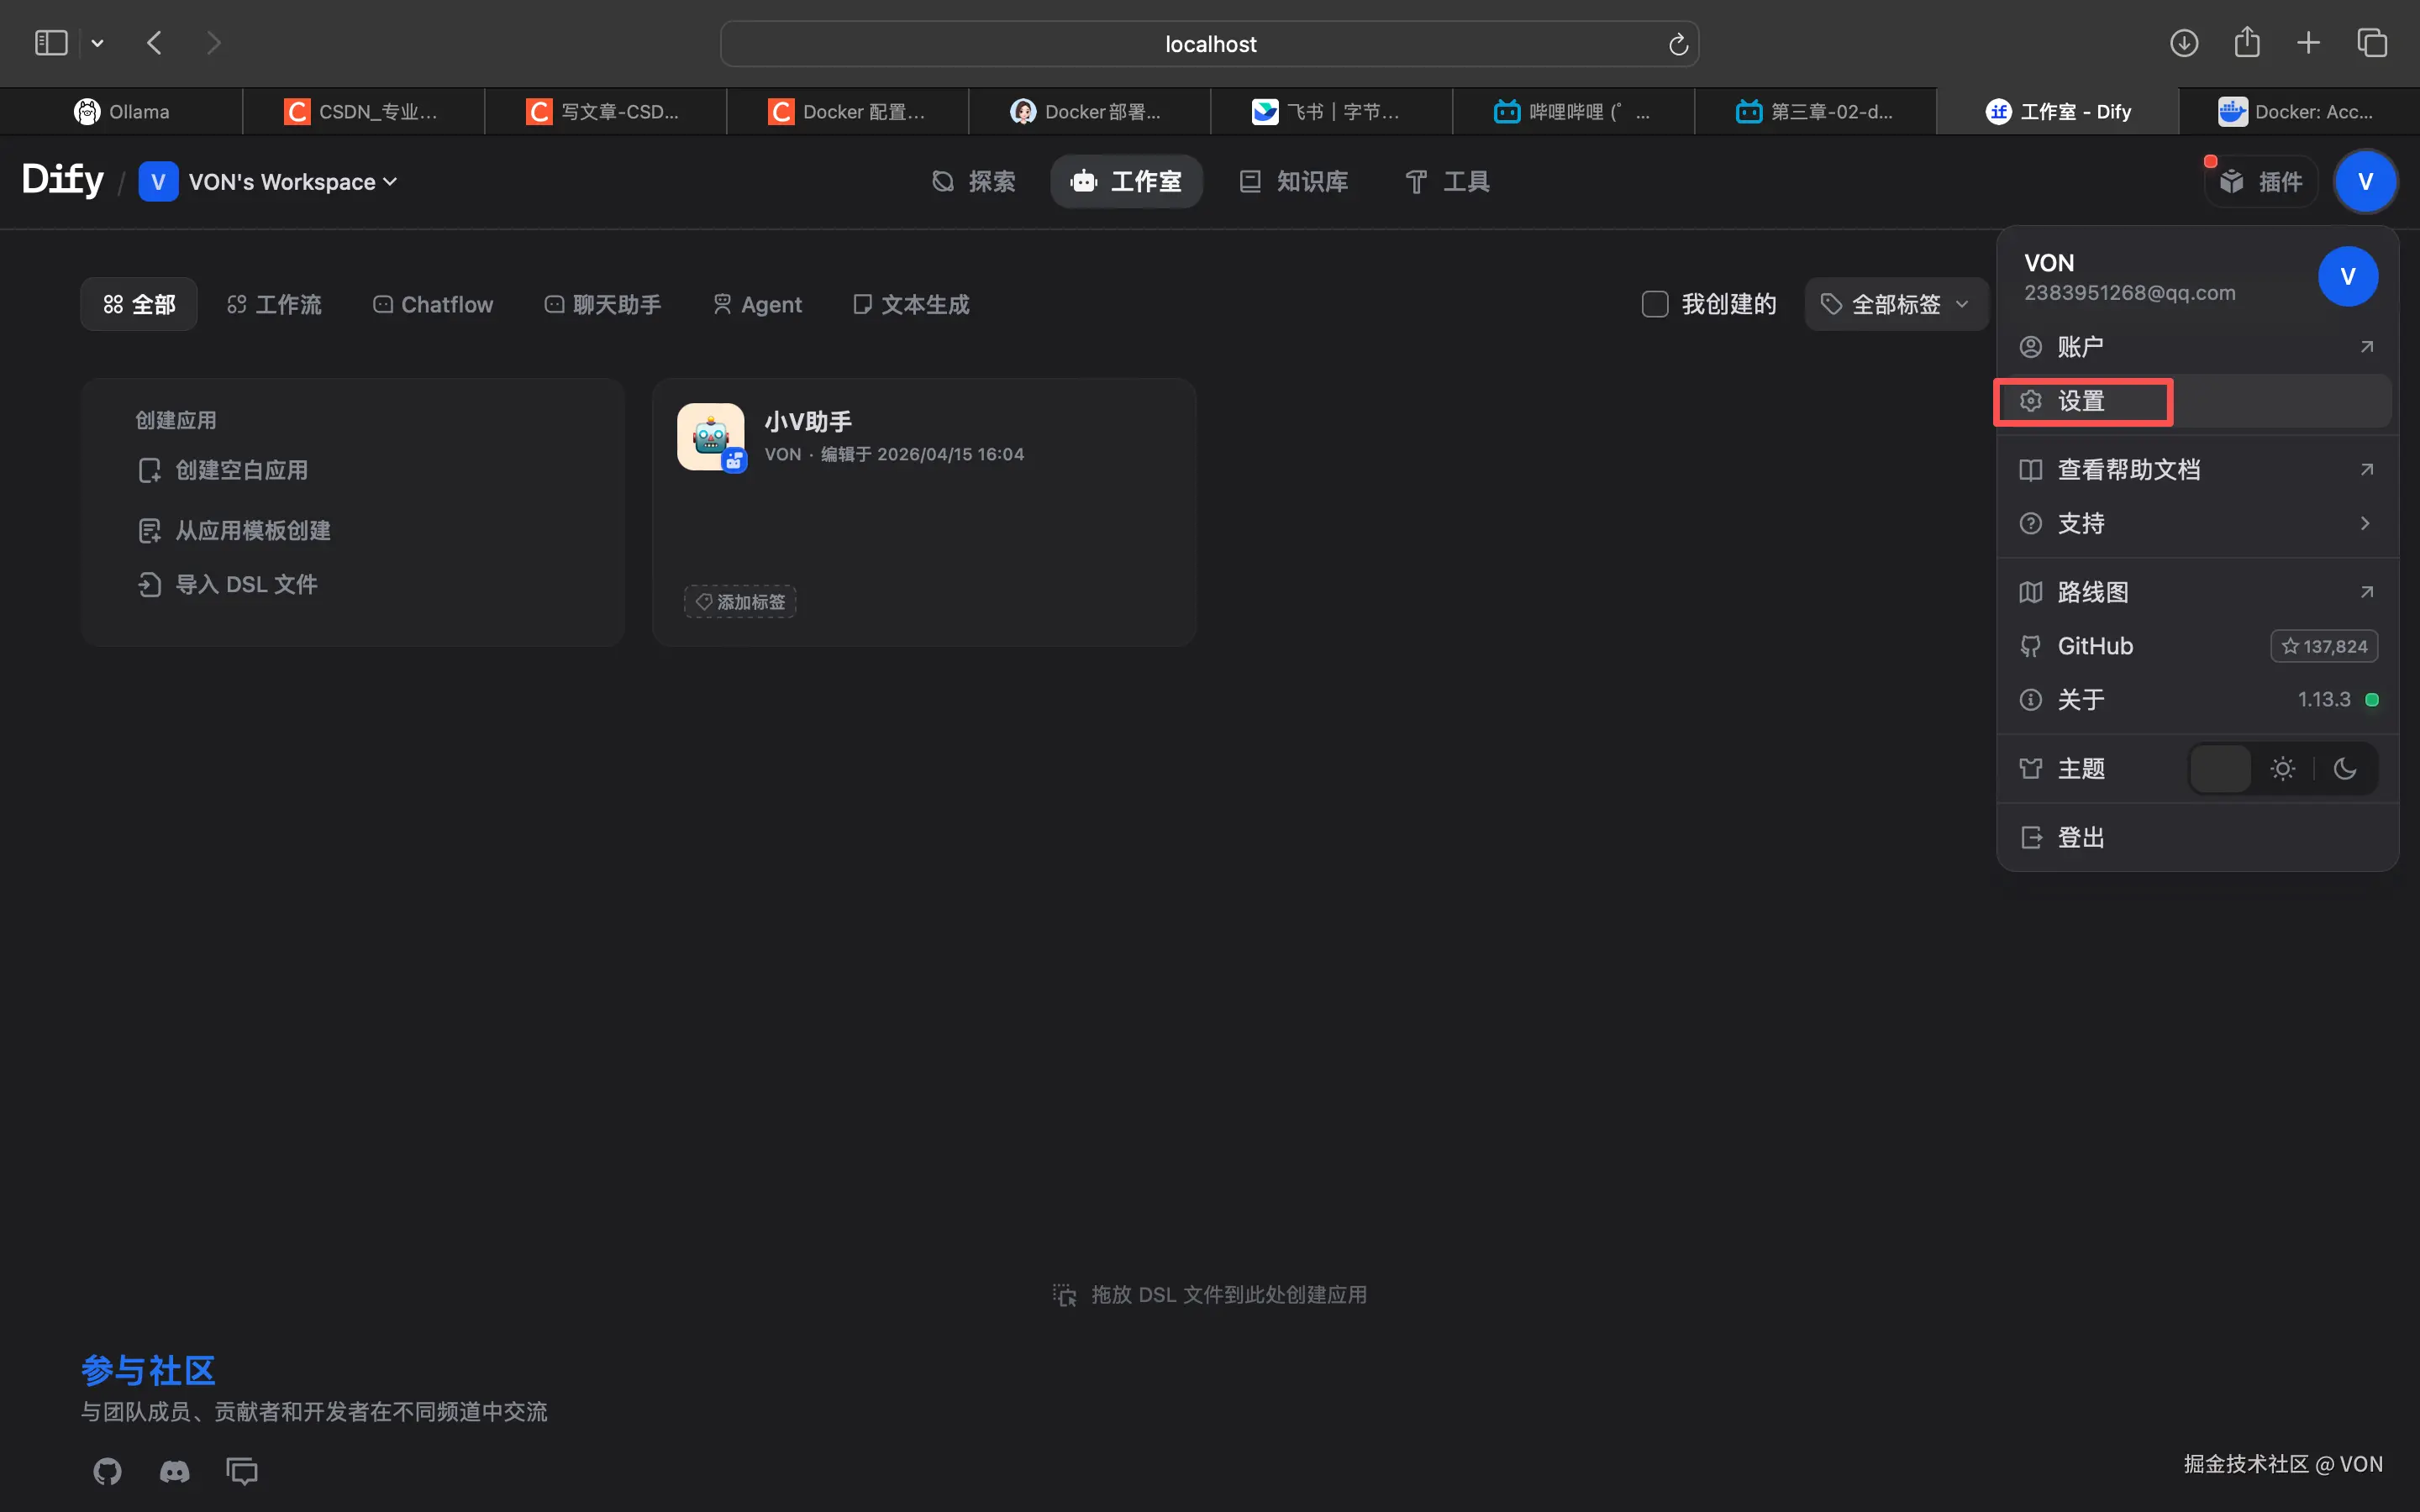
Task: Click the VON avatar in the top right
Action: pyautogui.click(x=2366, y=181)
